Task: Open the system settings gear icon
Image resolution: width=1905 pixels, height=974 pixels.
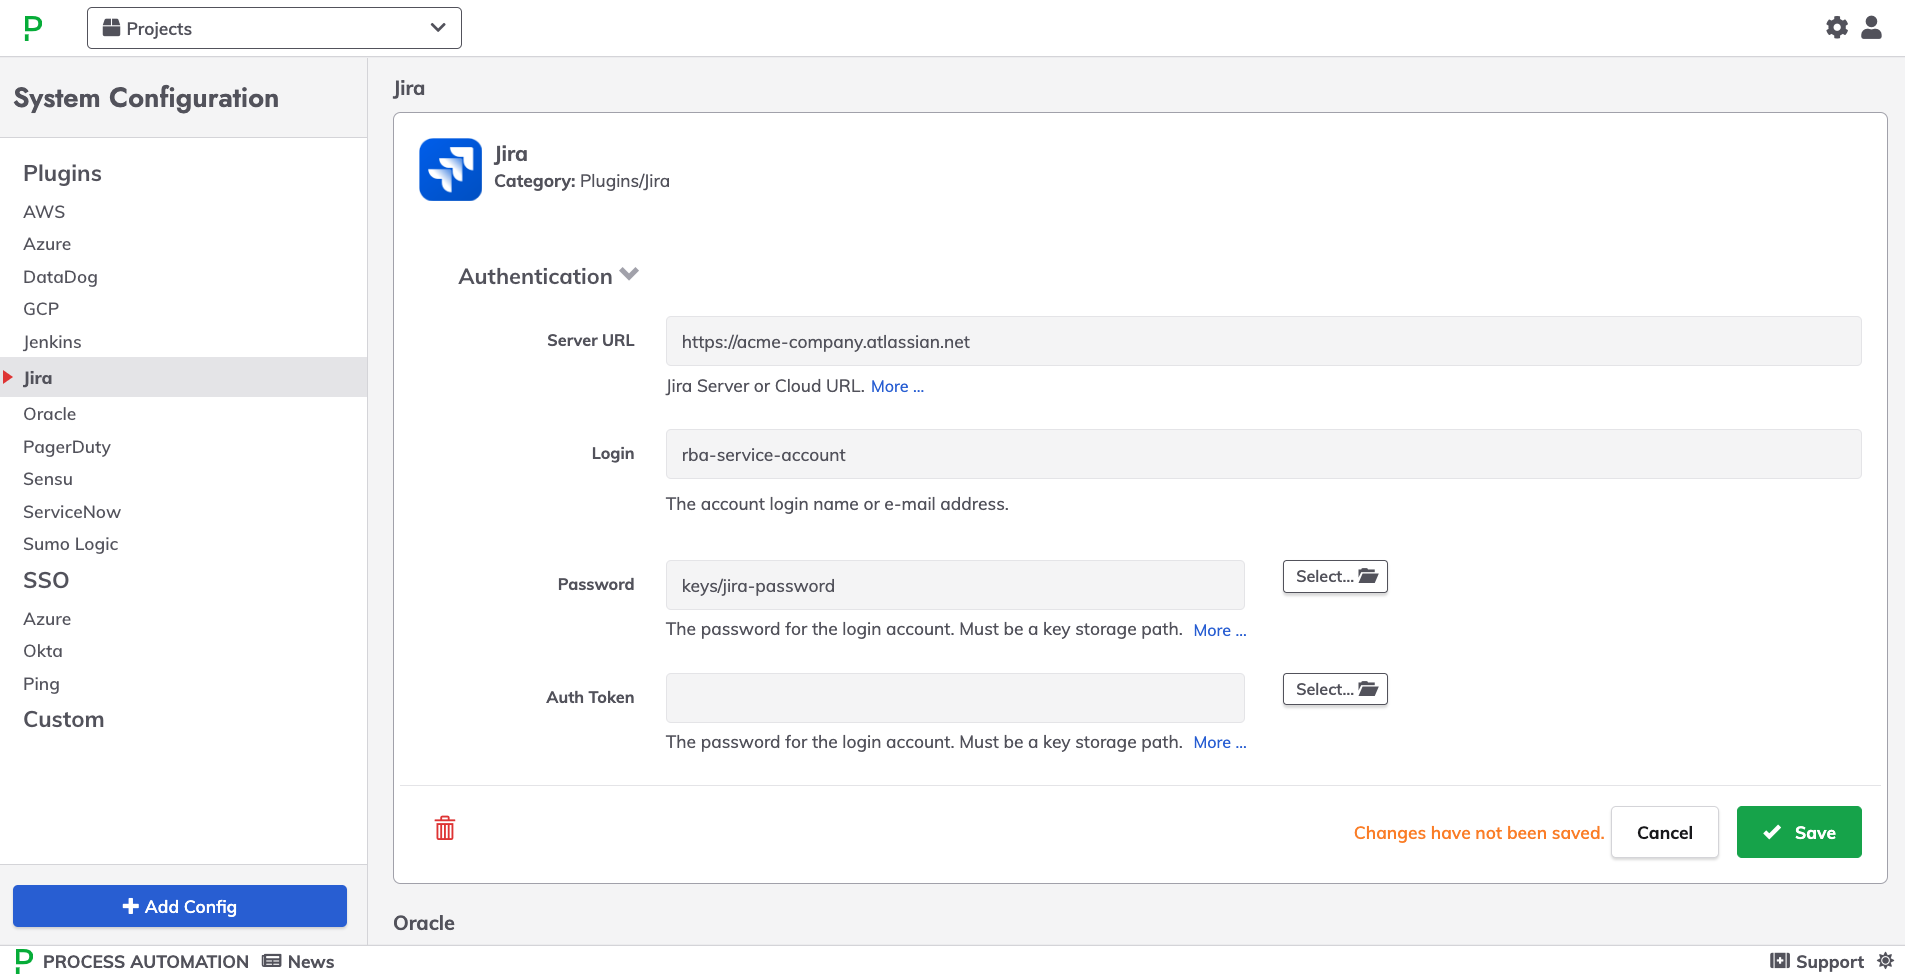Action: [1837, 28]
